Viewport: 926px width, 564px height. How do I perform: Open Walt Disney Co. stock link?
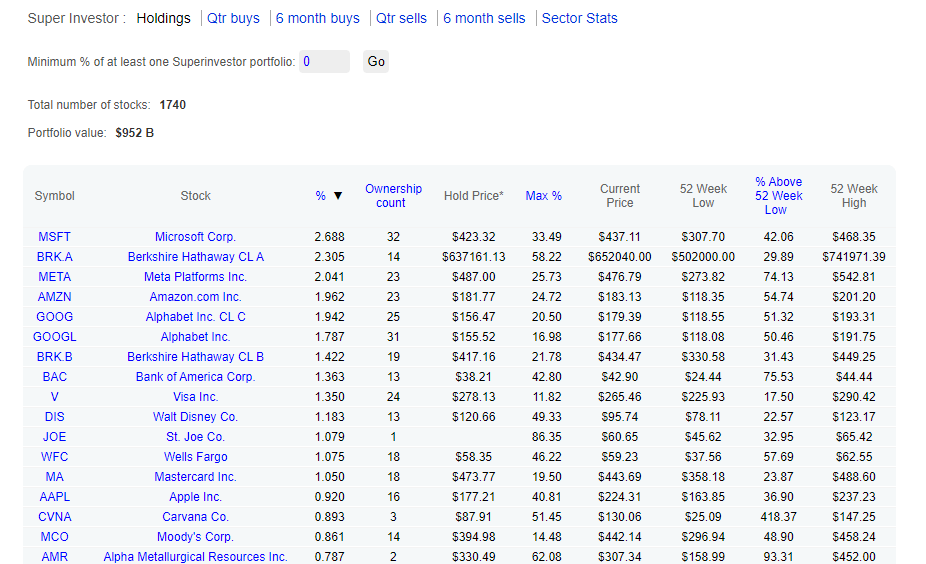195,417
